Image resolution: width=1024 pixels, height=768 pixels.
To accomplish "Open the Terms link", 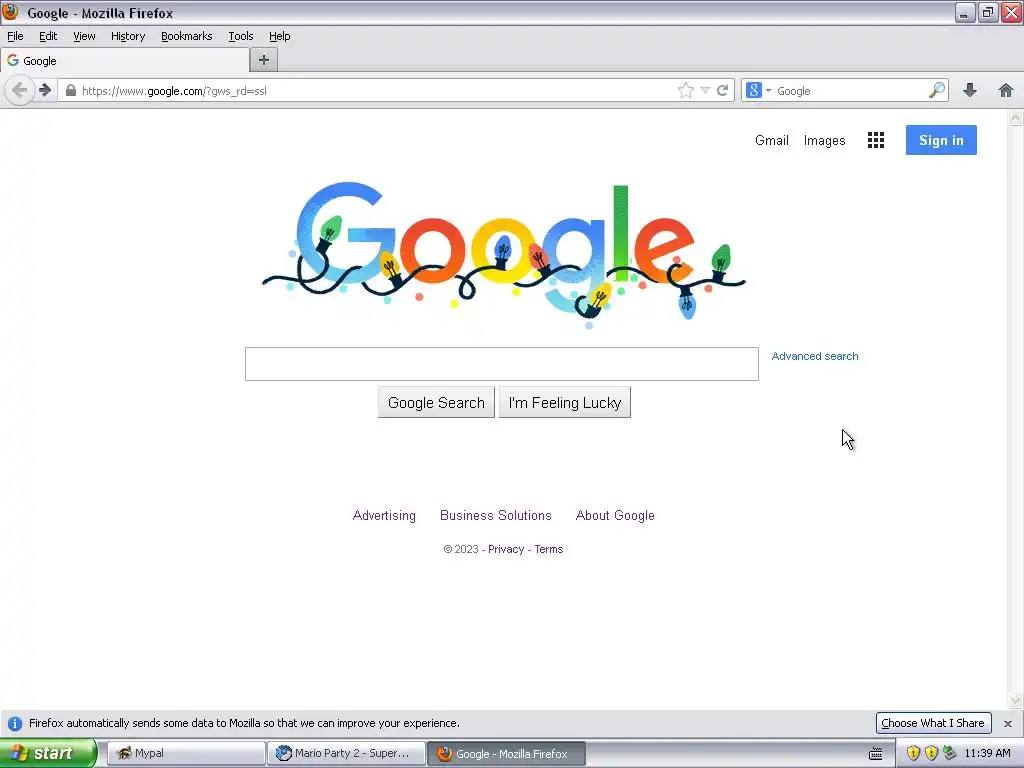I will pos(549,549).
